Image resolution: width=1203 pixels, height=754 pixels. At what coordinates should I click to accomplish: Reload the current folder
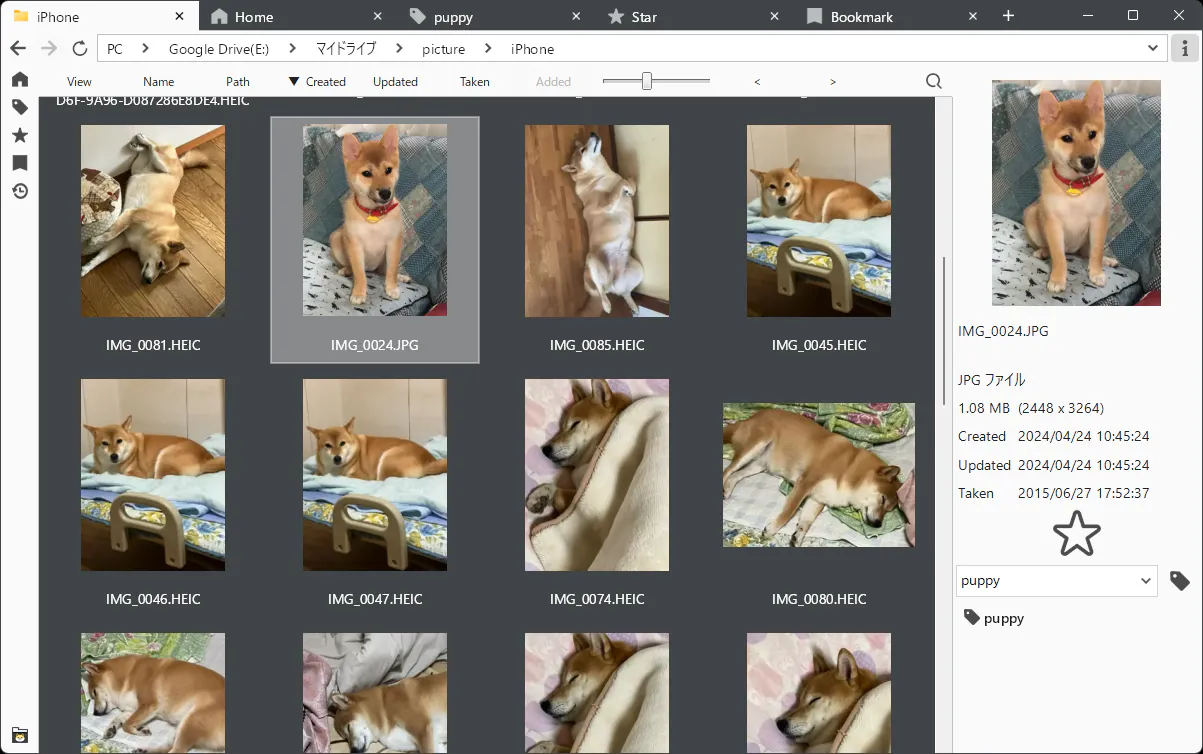(x=80, y=48)
